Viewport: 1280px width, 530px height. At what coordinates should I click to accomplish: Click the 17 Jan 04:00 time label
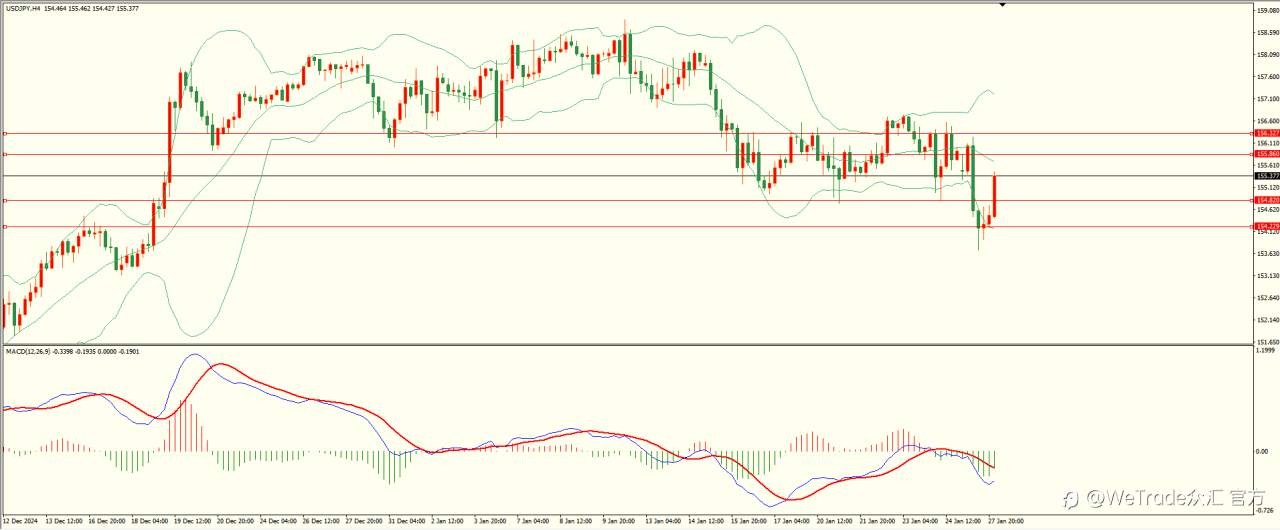point(790,521)
